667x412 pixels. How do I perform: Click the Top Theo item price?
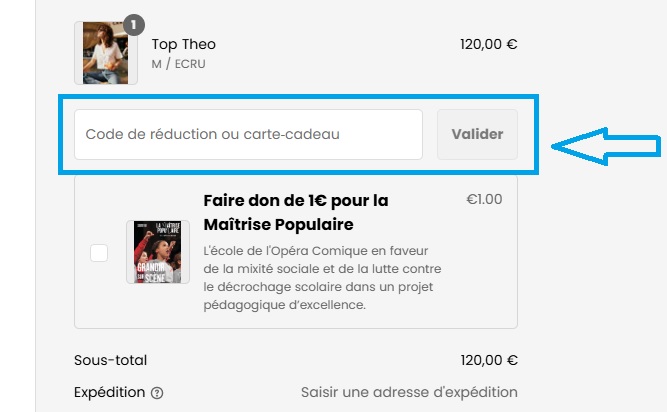point(489,44)
